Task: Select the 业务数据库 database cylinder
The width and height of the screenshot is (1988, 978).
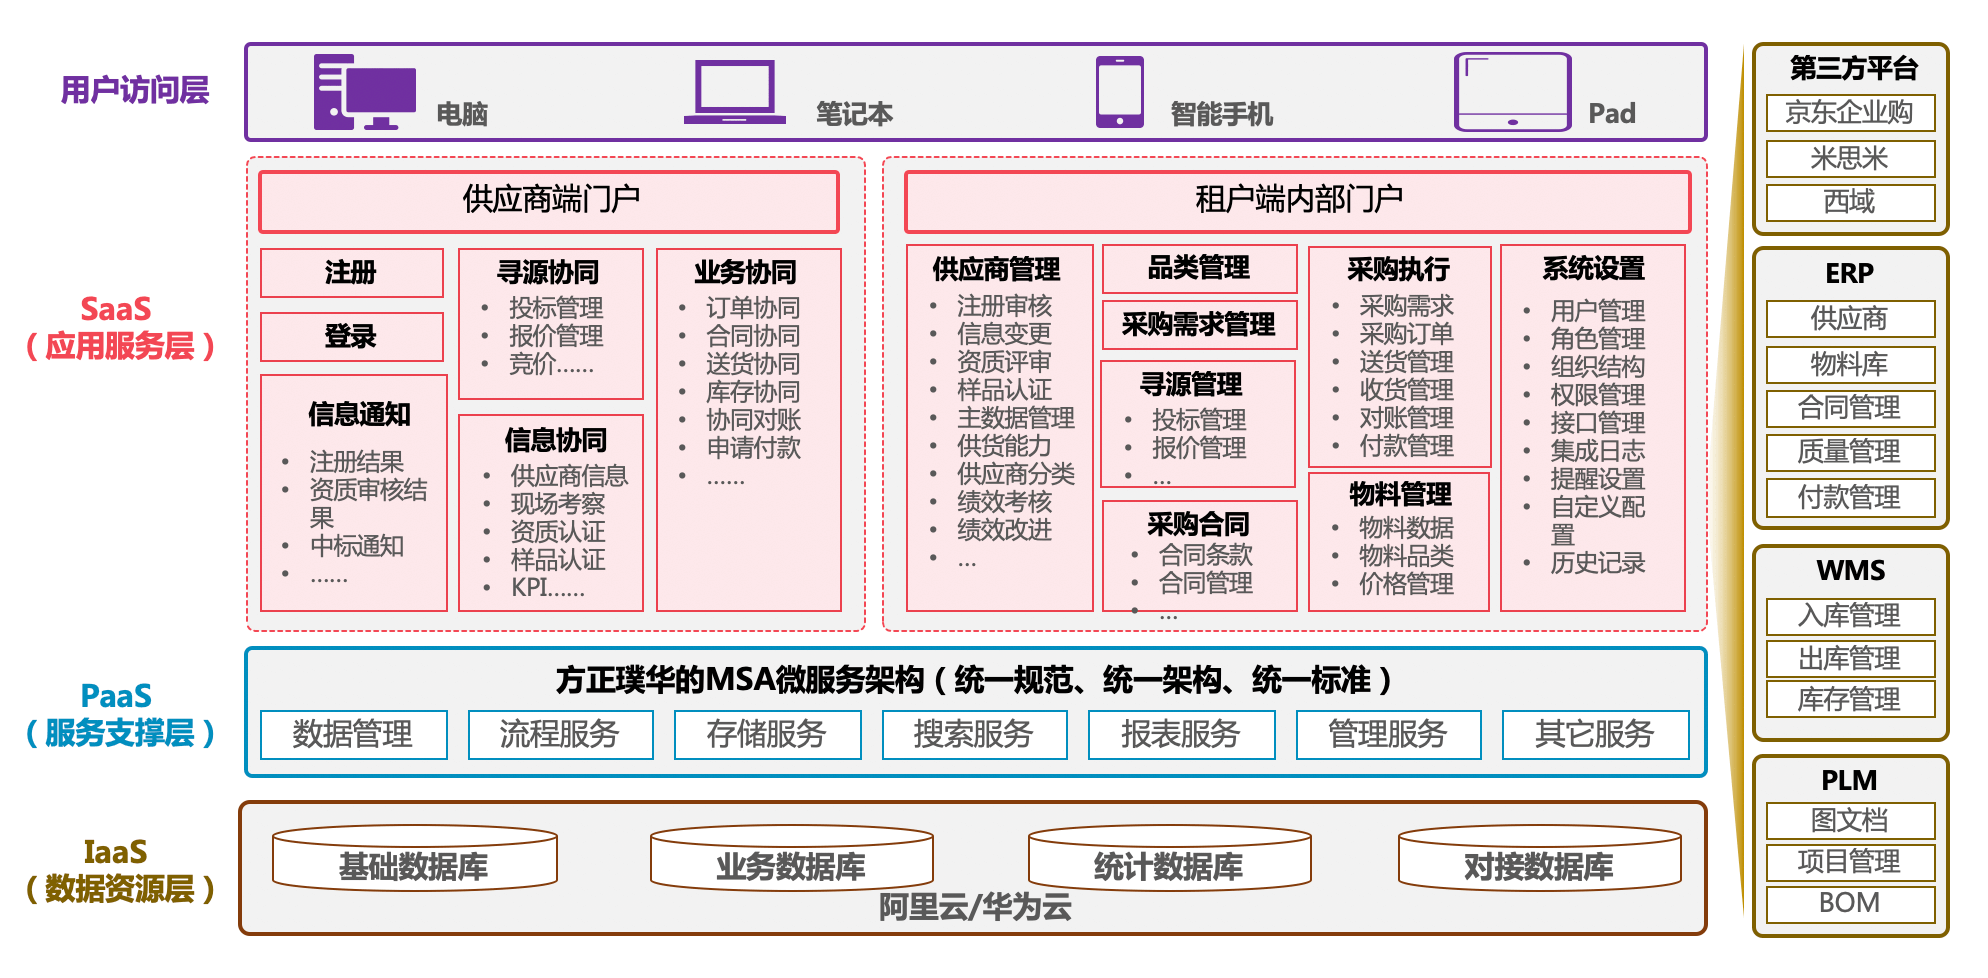Action: 791,860
